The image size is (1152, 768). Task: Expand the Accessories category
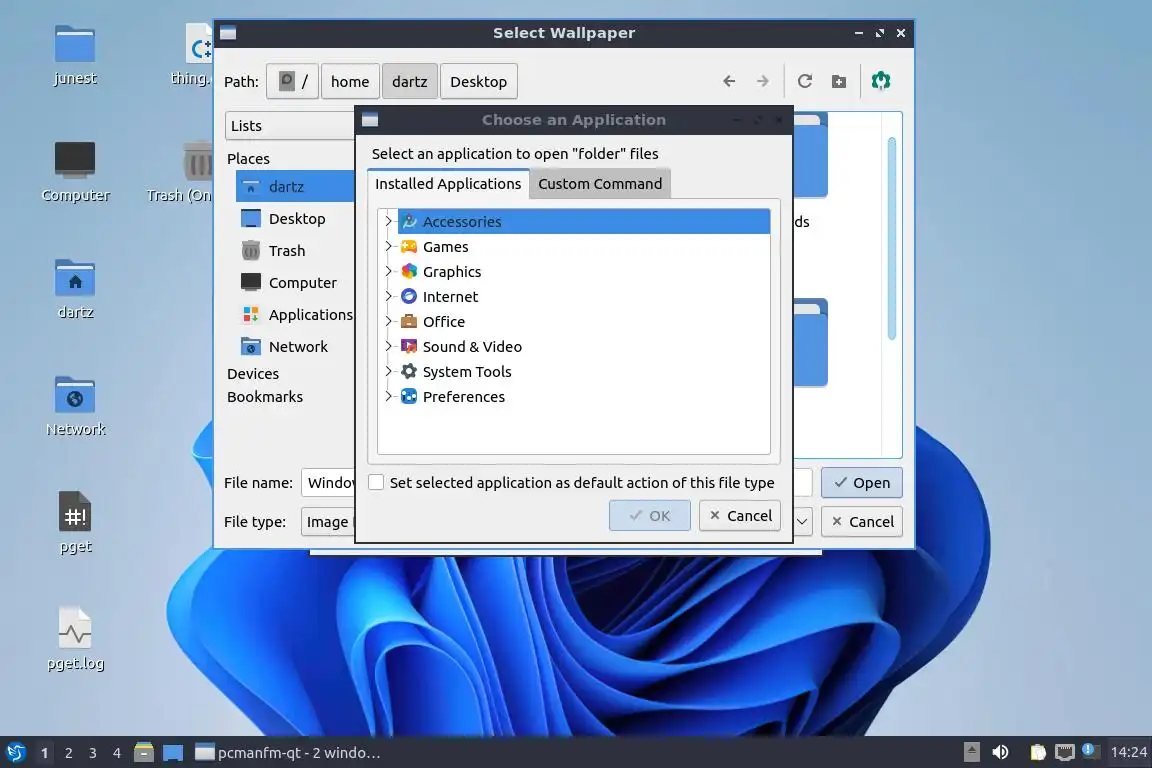tap(389, 221)
